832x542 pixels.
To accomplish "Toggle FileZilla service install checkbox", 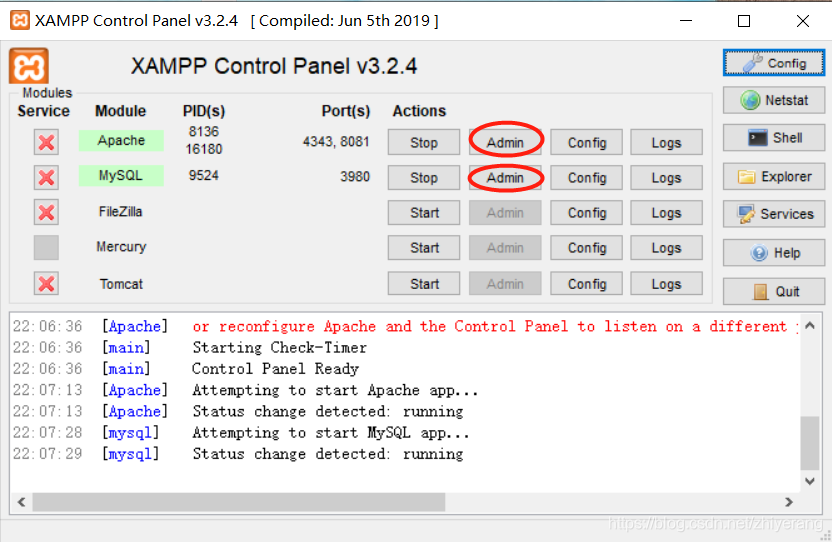I will tap(46, 212).
